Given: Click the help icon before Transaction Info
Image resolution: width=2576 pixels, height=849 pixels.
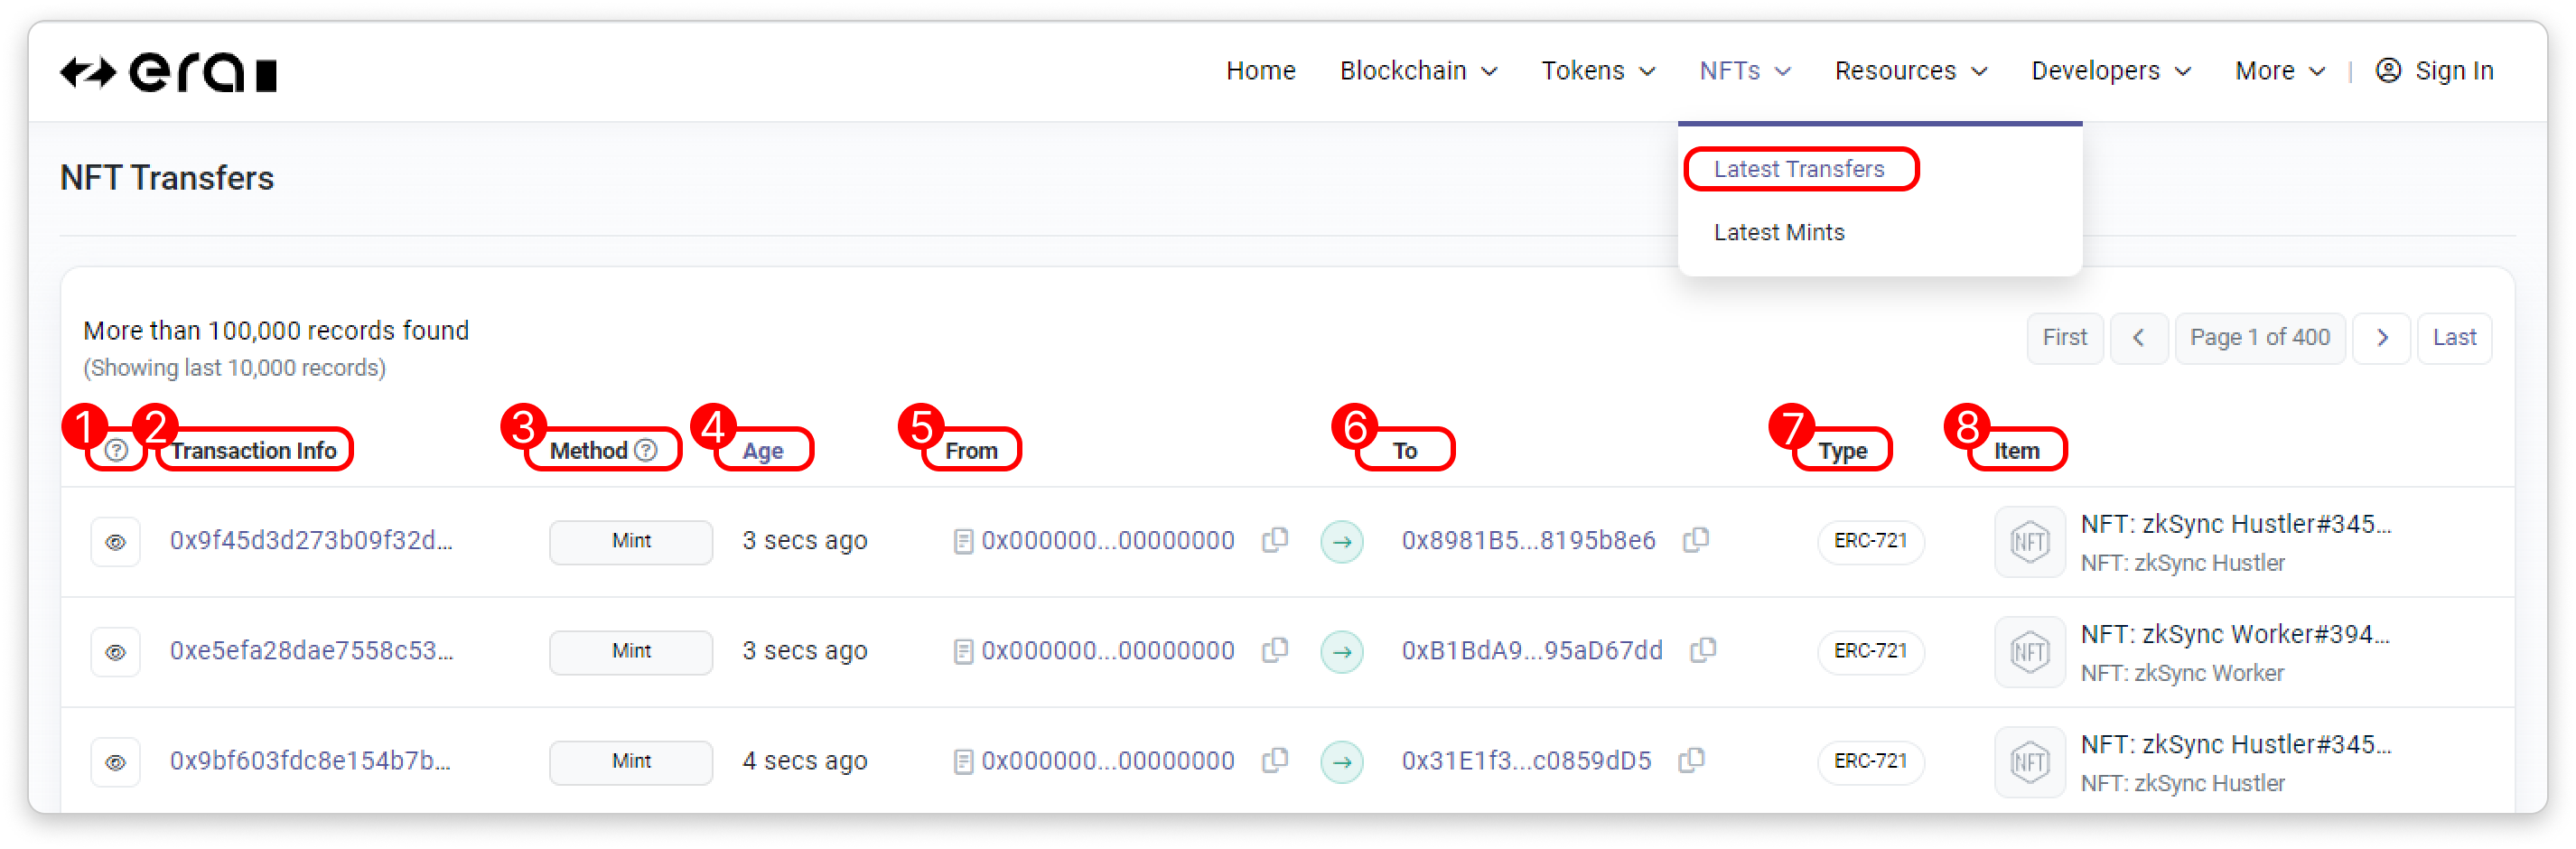Looking at the screenshot, I should tap(117, 450).
